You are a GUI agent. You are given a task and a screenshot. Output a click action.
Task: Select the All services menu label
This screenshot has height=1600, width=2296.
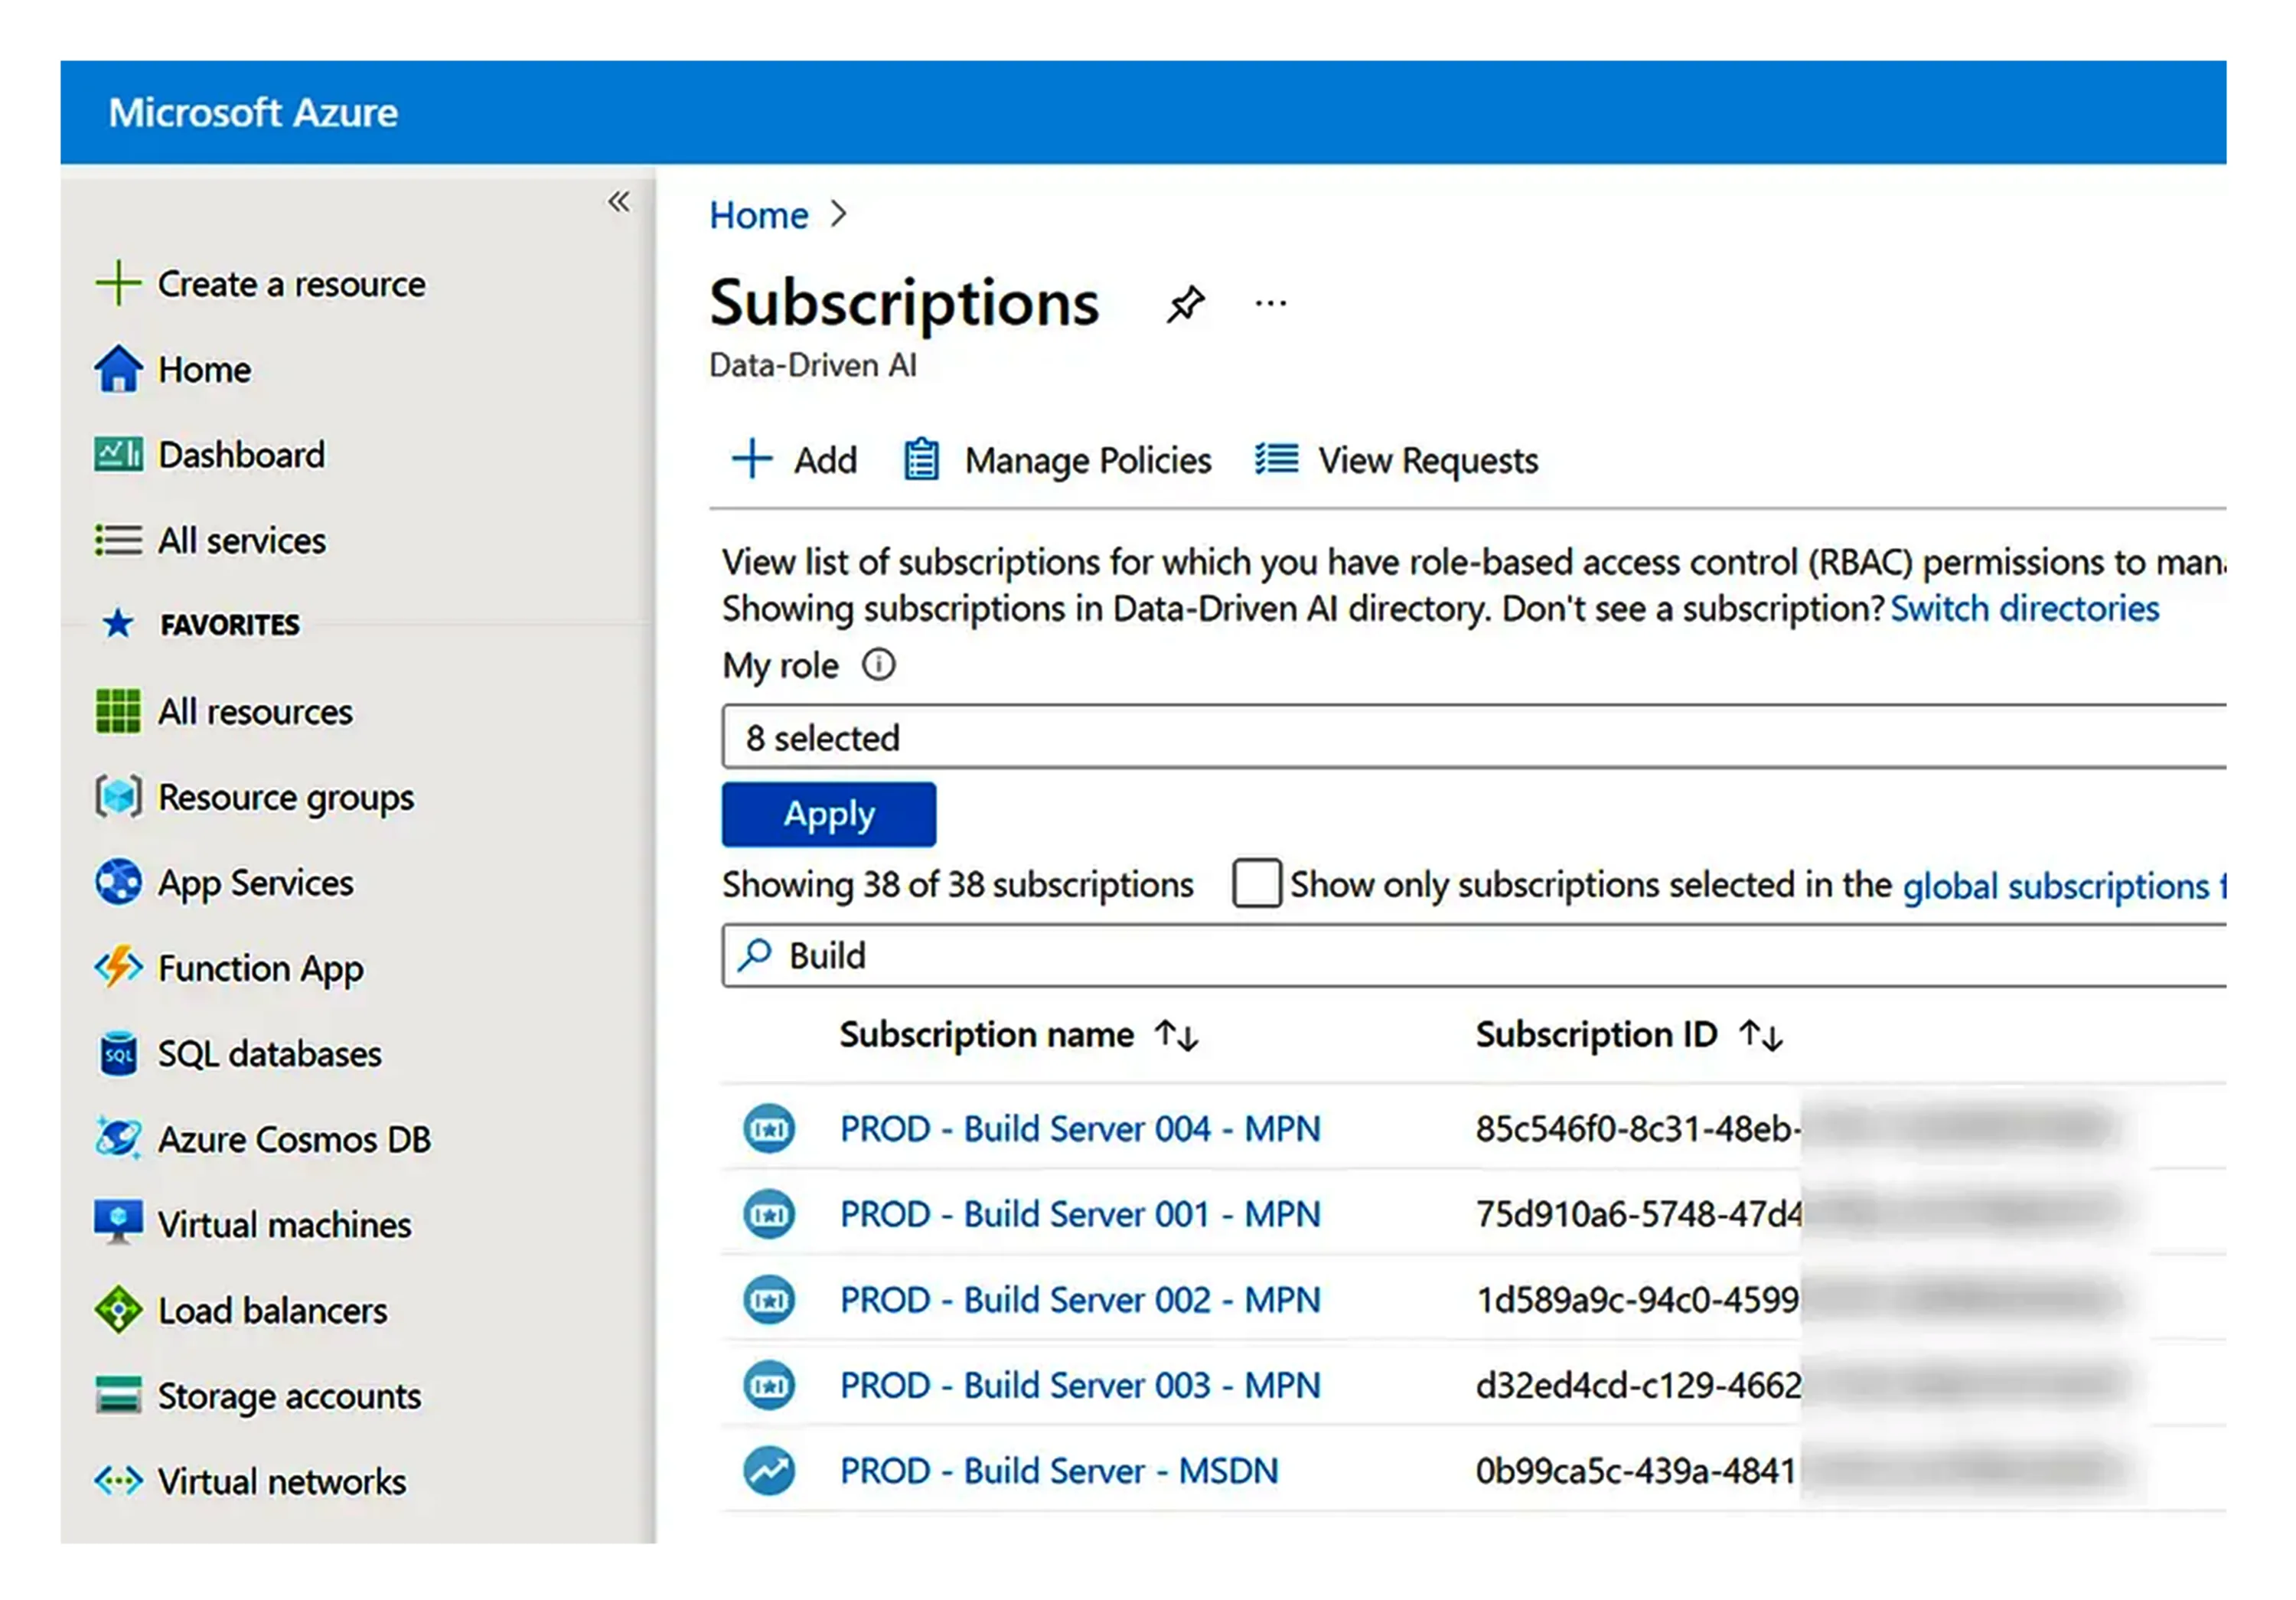point(242,540)
